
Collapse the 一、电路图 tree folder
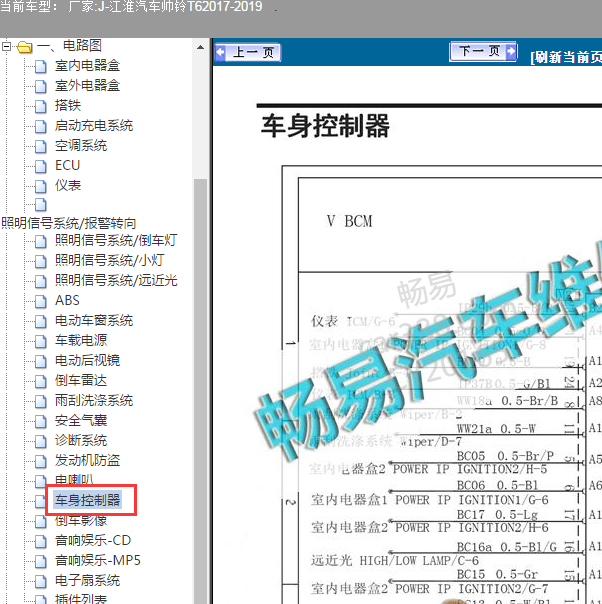[6, 47]
